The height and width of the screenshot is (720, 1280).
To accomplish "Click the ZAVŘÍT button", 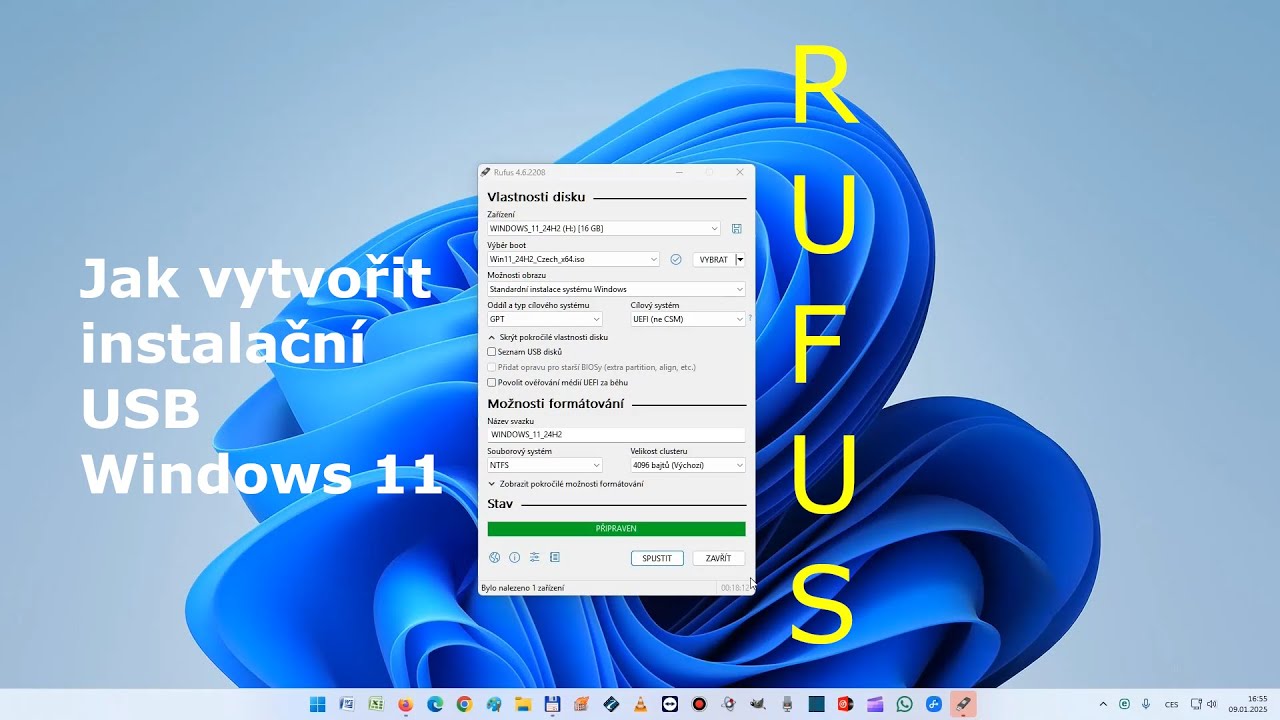I will pyautogui.click(x=718, y=558).
